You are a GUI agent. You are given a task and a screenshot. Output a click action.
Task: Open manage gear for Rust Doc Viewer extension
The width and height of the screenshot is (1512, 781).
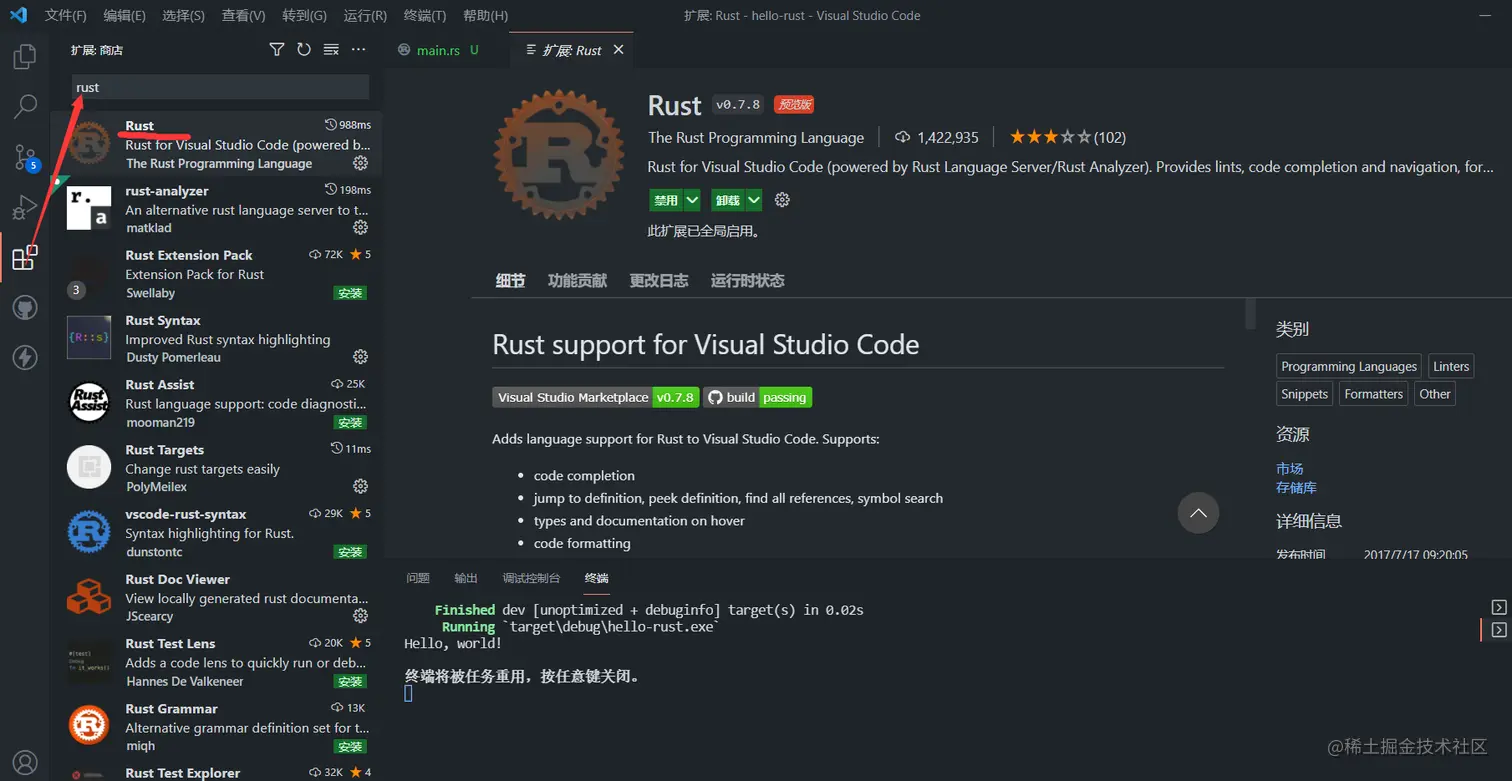point(361,616)
